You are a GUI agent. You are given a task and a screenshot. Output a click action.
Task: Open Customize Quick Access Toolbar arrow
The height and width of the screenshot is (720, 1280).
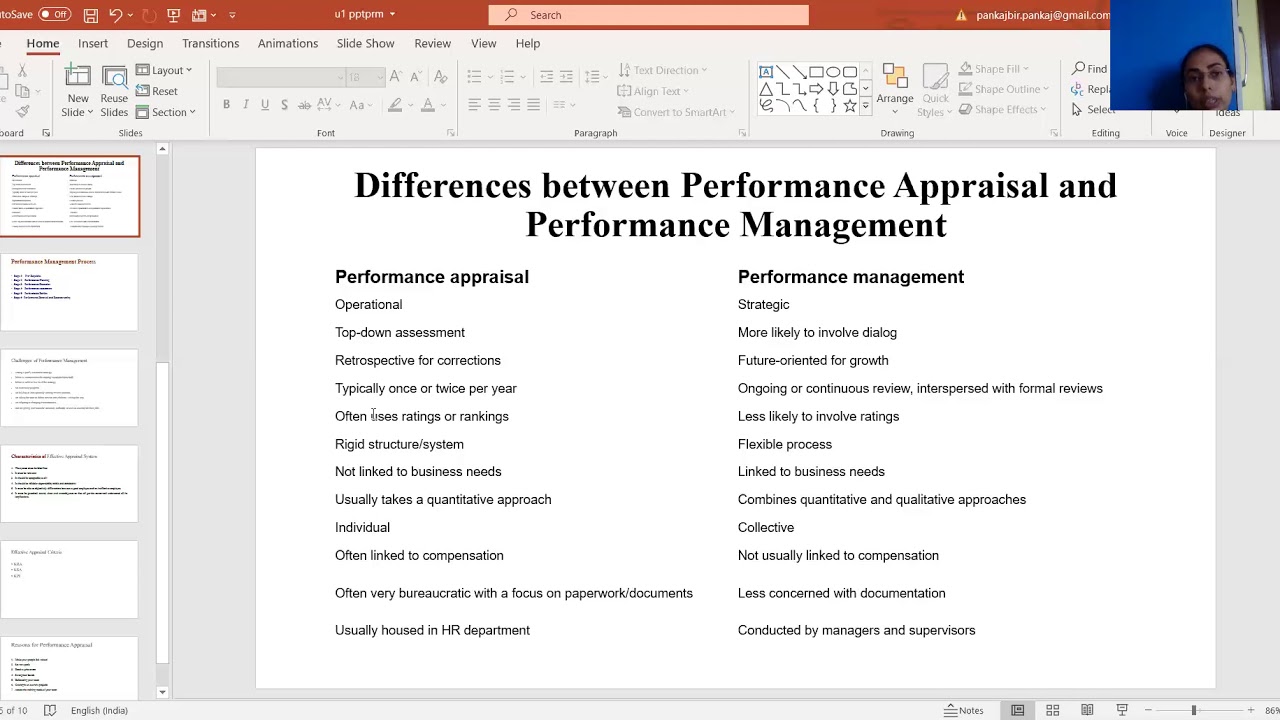[x=233, y=15]
